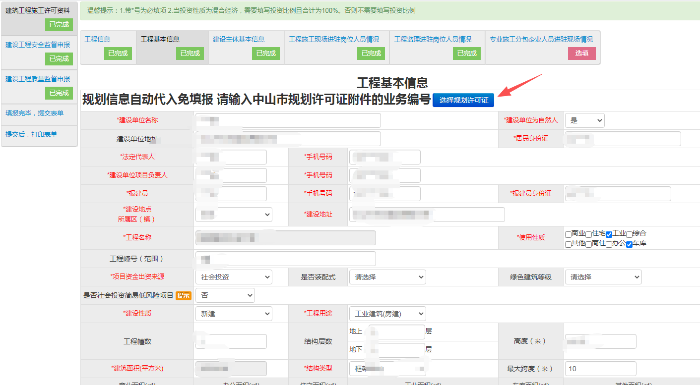The width and height of the screenshot is (700, 385).
Task: Open the 绿色建筑等级 dropdown
Action: tap(603, 277)
